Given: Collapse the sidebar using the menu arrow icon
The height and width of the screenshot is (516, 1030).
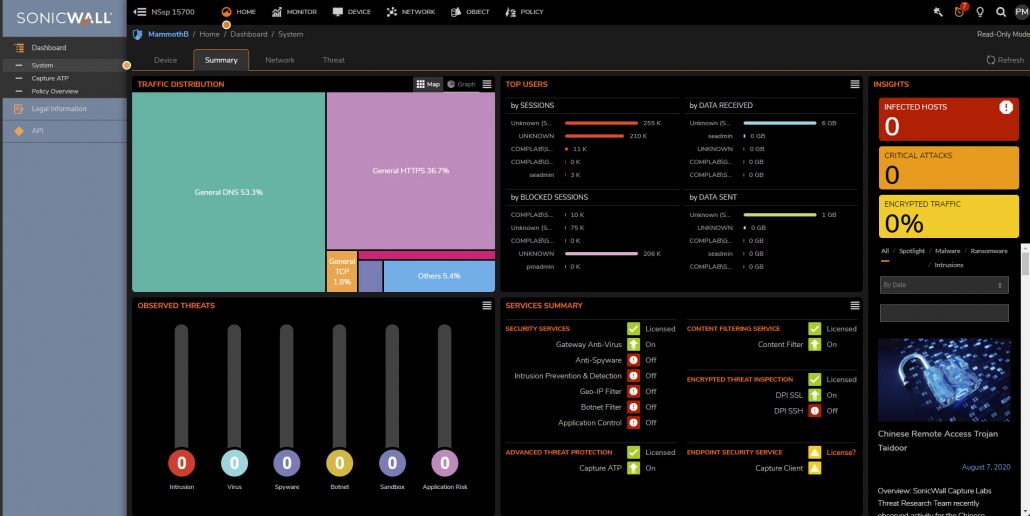Looking at the screenshot, I should tap(139, 12).
